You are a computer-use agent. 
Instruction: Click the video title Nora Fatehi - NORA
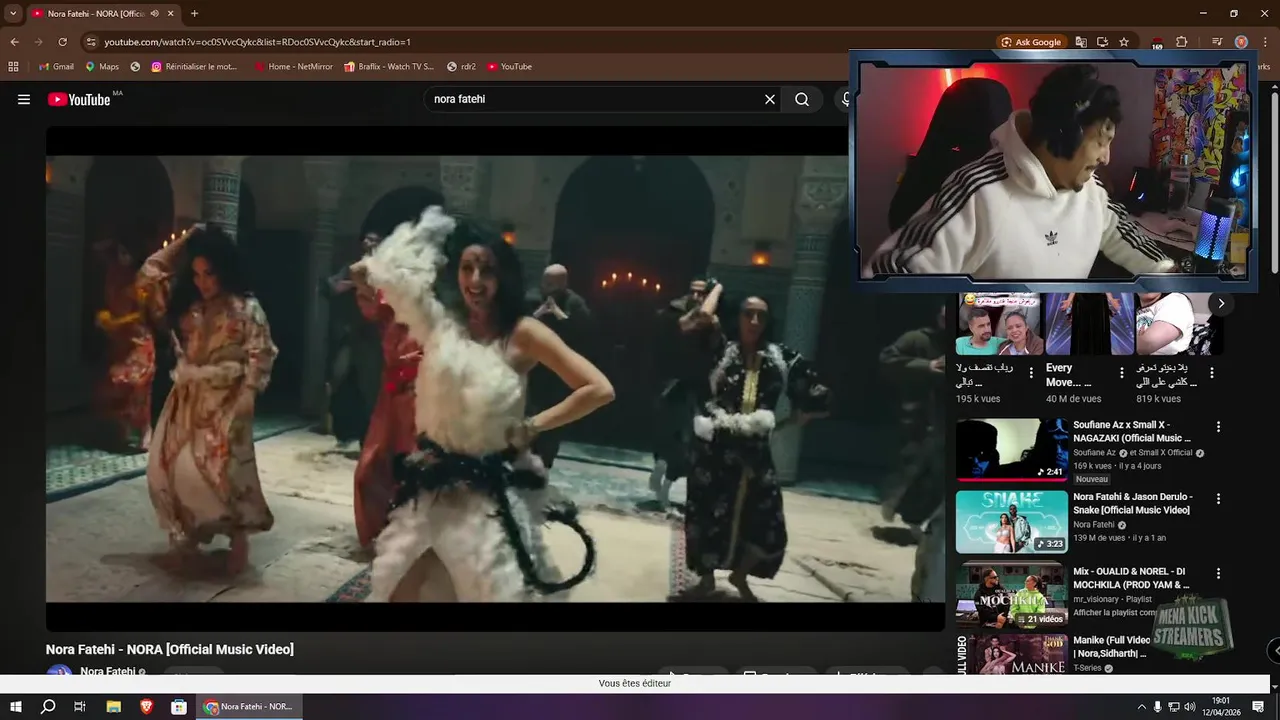170,649
